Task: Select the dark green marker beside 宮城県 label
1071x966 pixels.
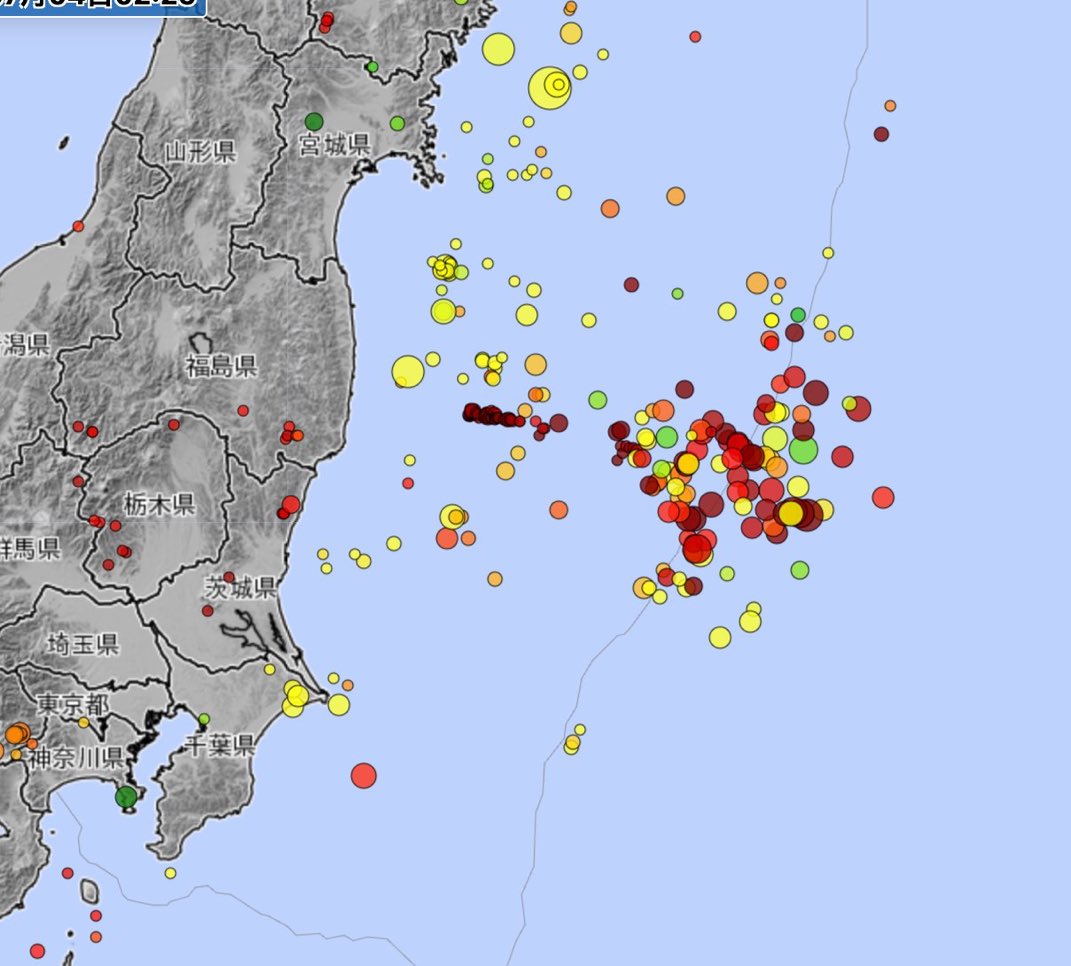Action: click(x=314, y=122)
